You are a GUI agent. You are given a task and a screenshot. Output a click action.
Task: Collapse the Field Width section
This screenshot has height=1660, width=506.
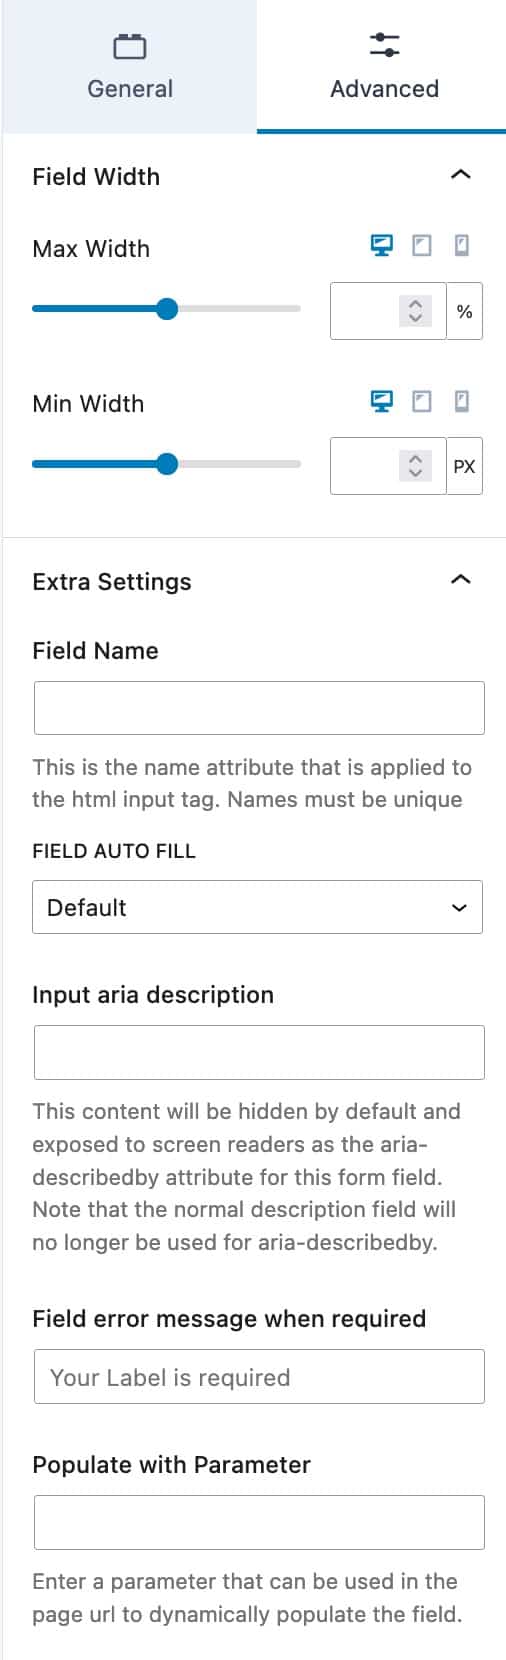coord(460,175)
